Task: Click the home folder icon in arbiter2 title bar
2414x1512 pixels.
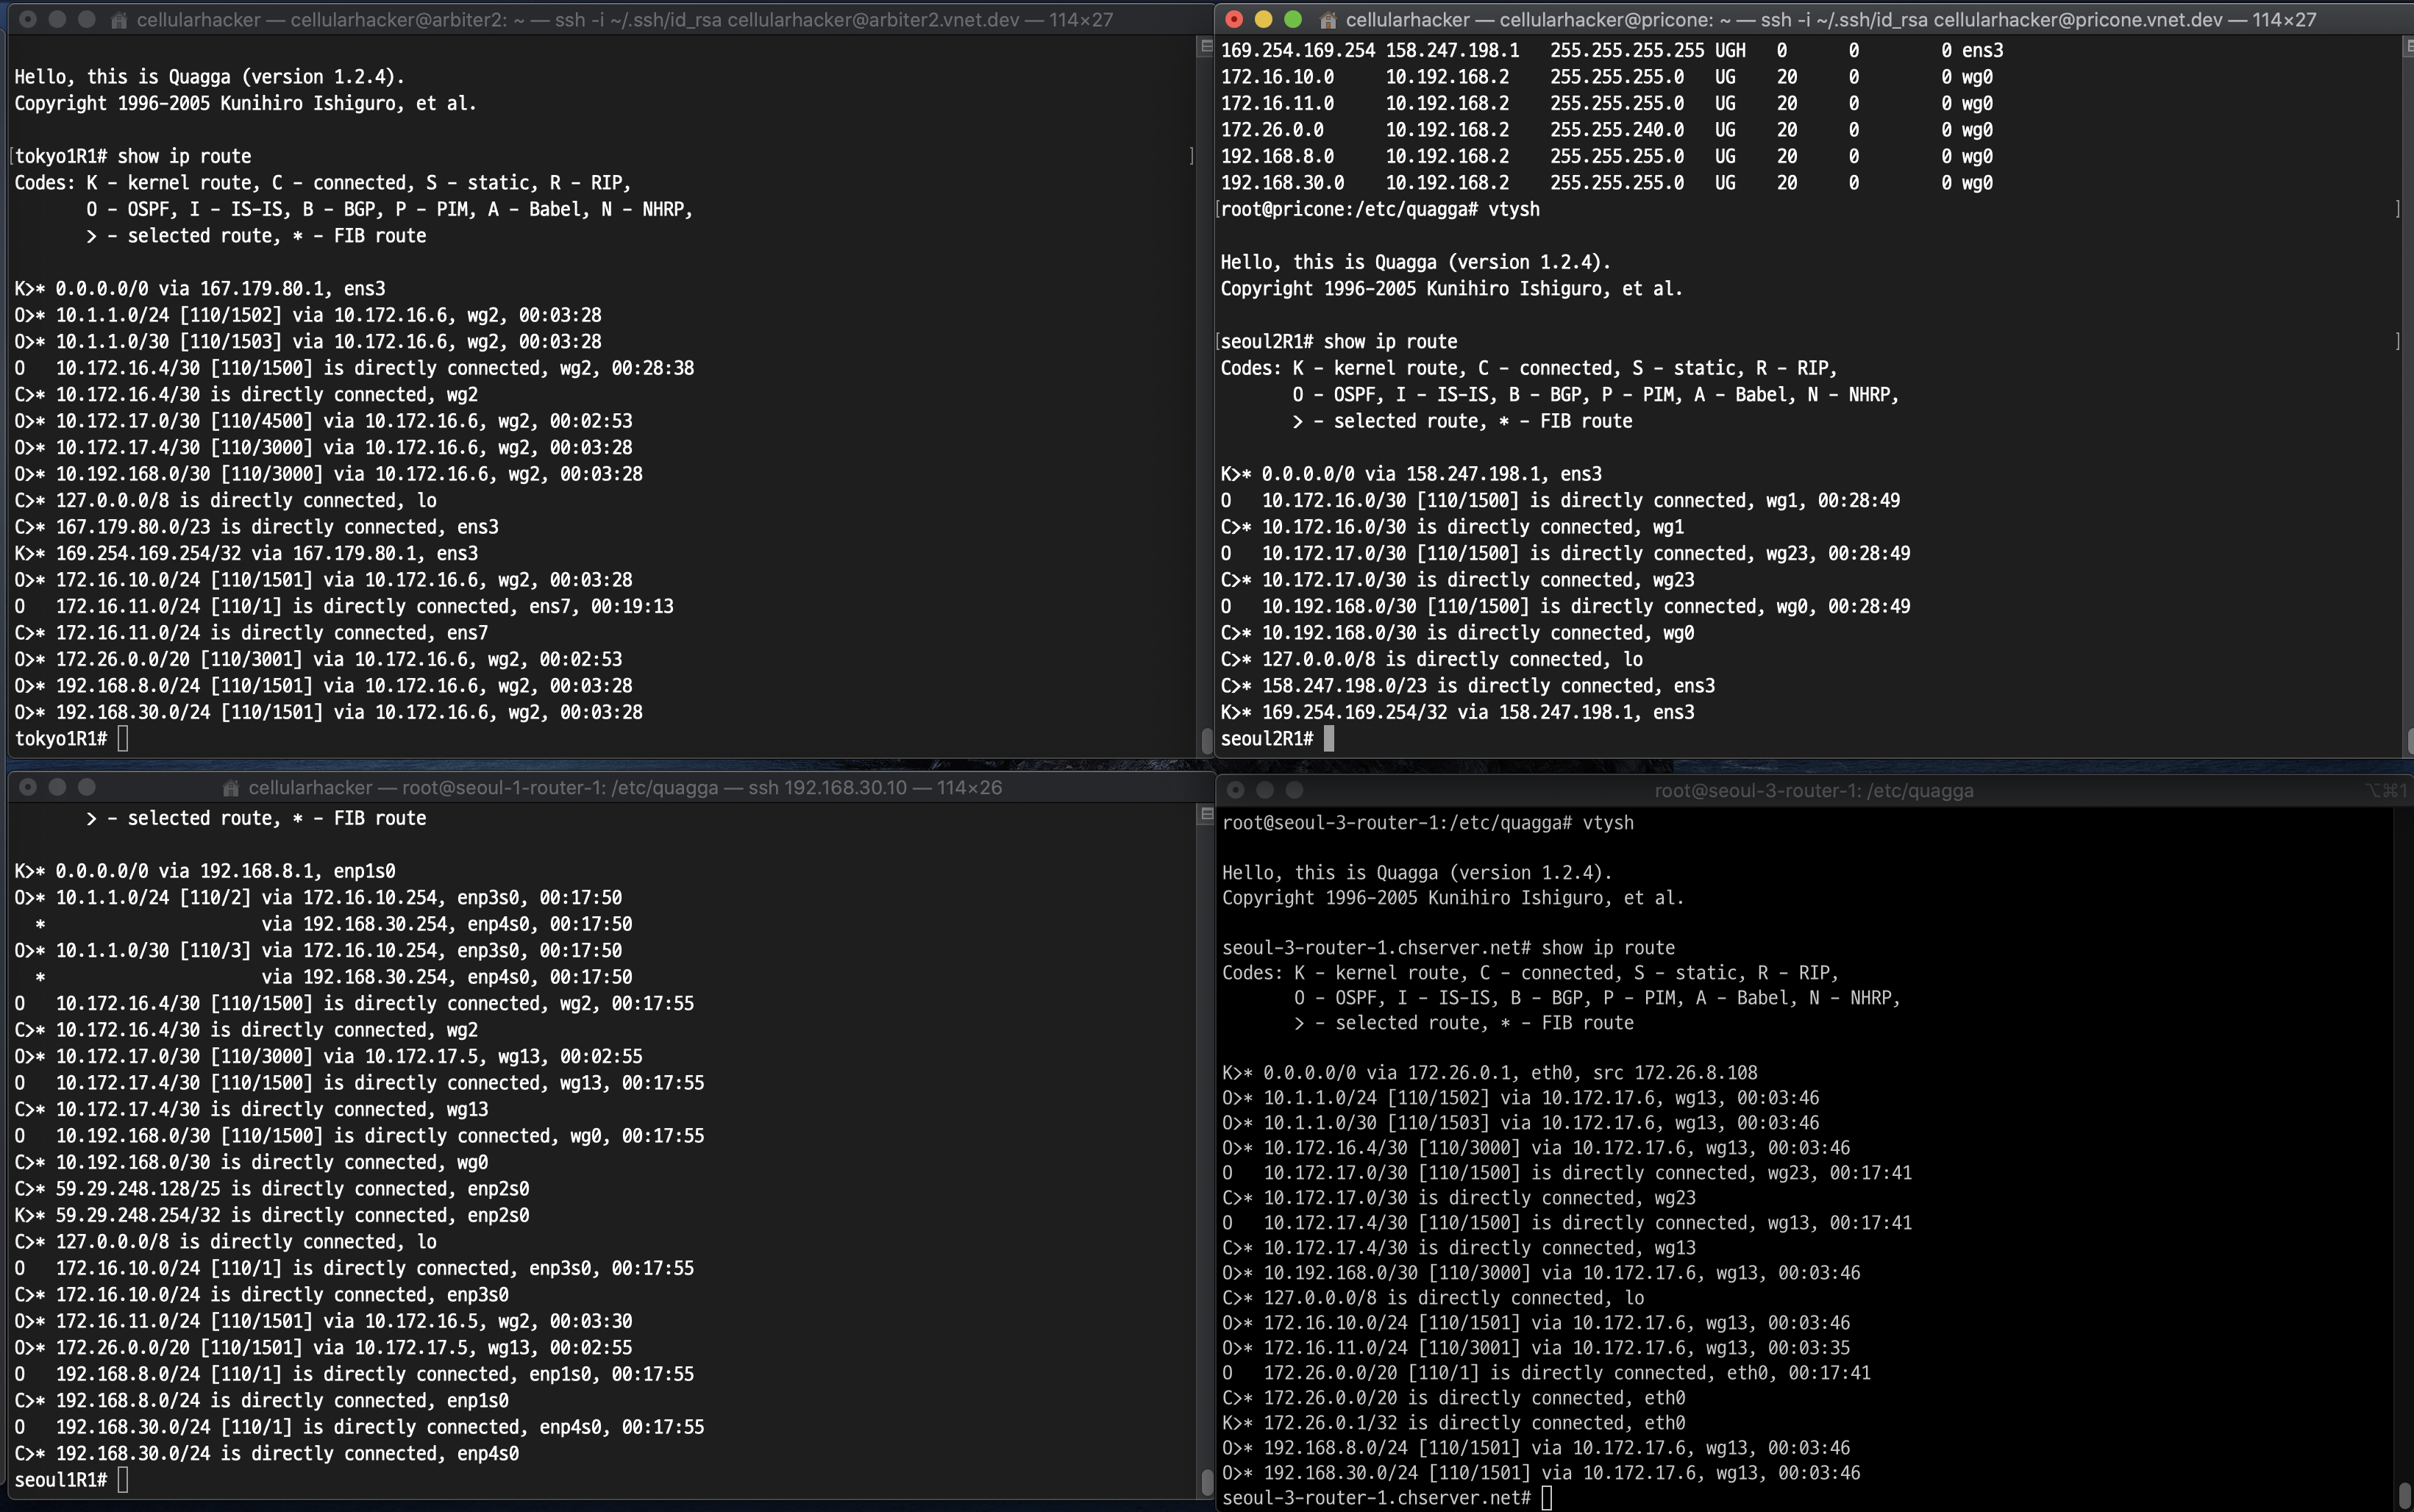Action: point(119,20)
